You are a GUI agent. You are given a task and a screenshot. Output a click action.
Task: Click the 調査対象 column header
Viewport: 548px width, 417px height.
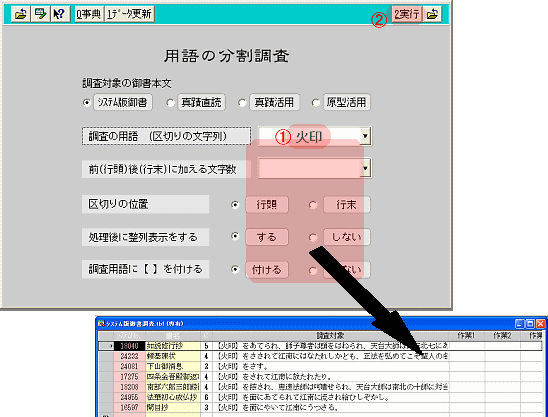[330, 336]
